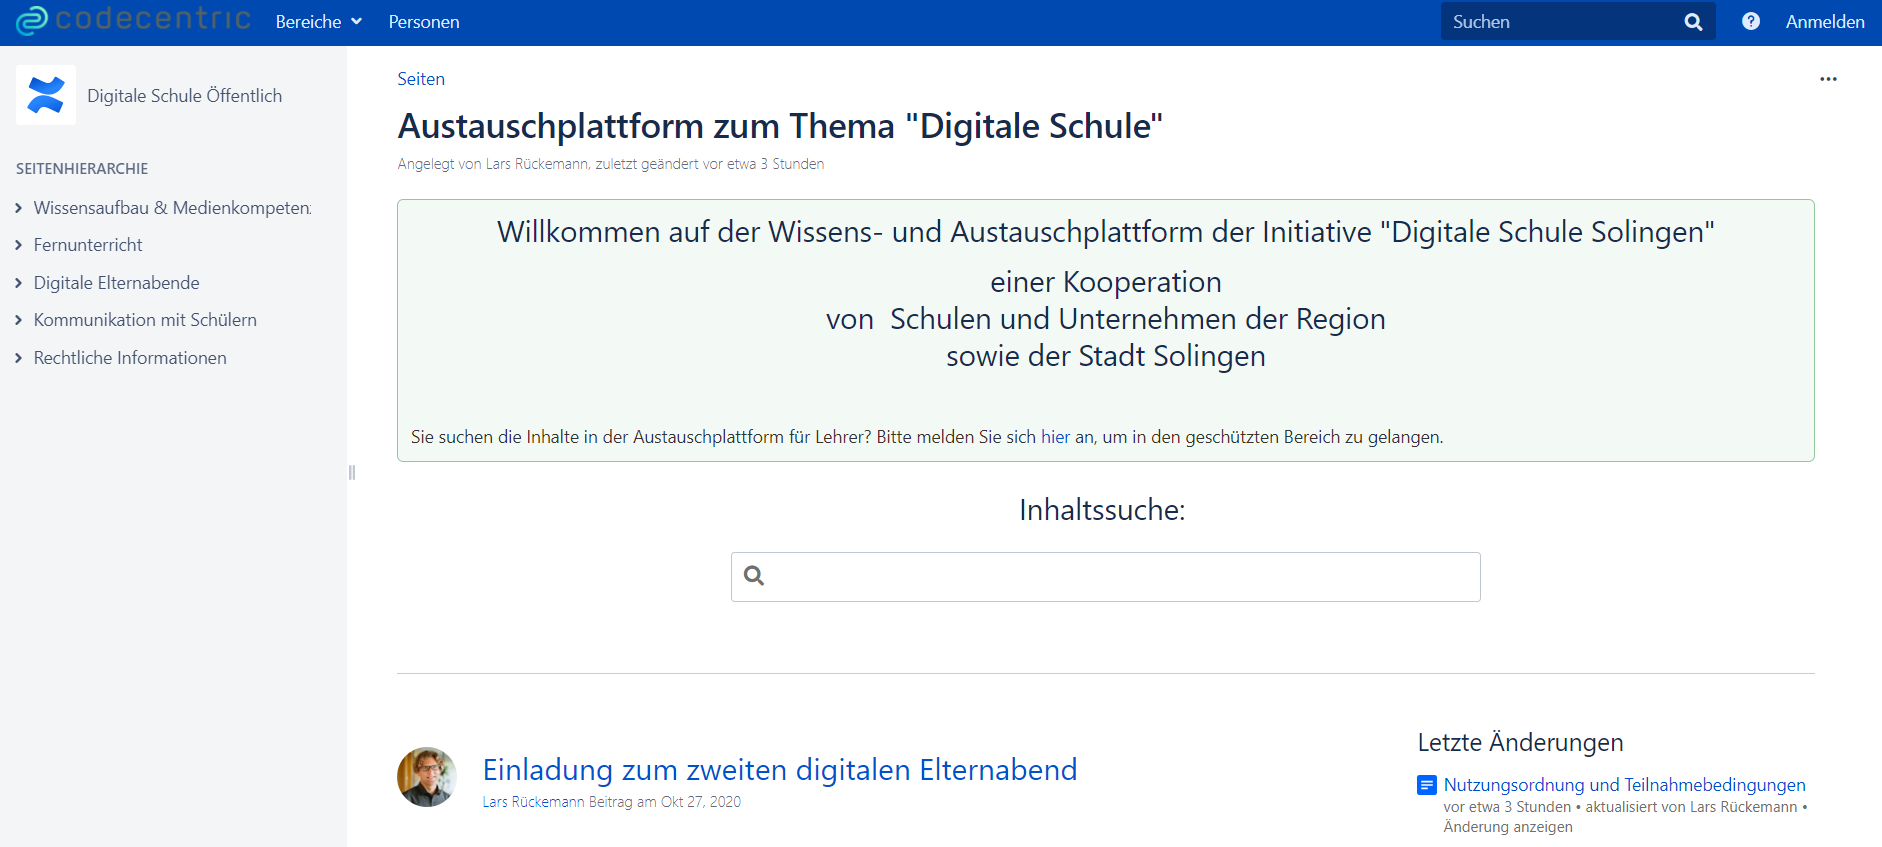The image size is (1882, 847).
Task: Click the page title Austauschplattform heading
Action: pos(780,126)
